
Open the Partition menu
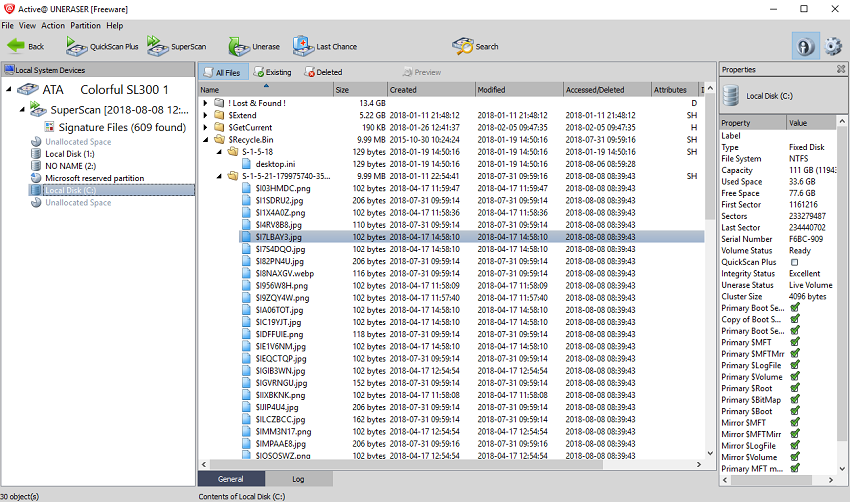click(x=85, y=25)
